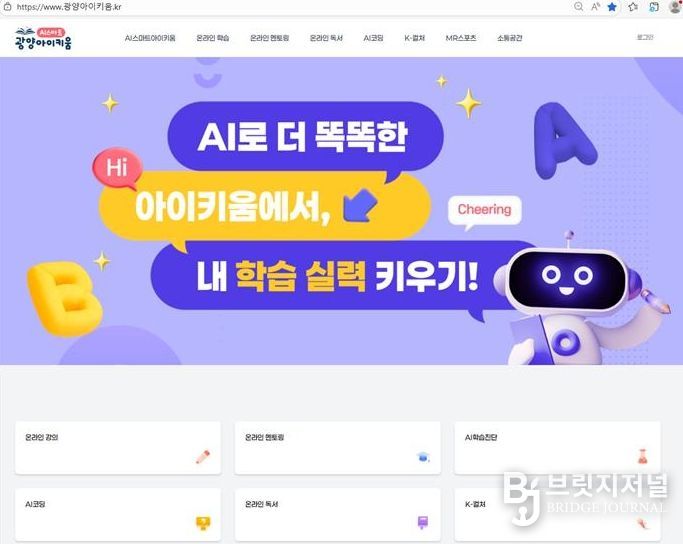Open the browser Collections icon
The width and height of the screenshot is (683, 544).
pyautogui.click(x=654, y=7)
